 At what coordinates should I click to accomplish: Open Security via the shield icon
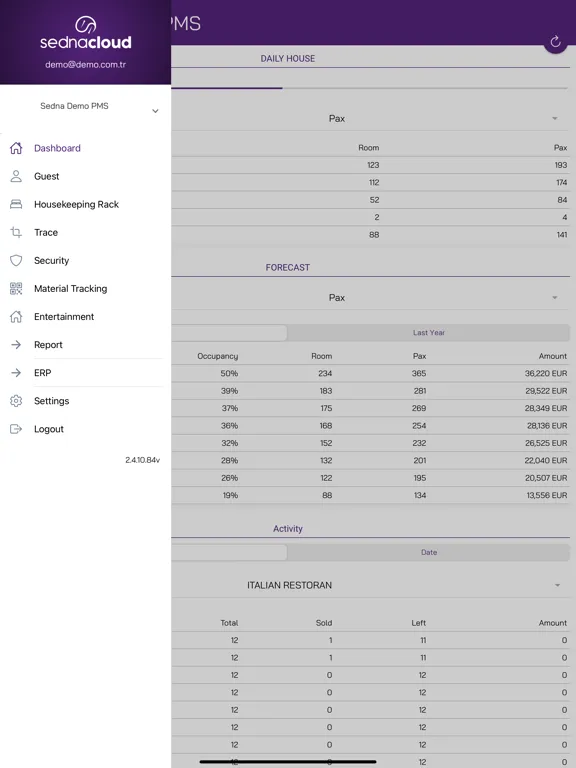(x=16, y=261)
